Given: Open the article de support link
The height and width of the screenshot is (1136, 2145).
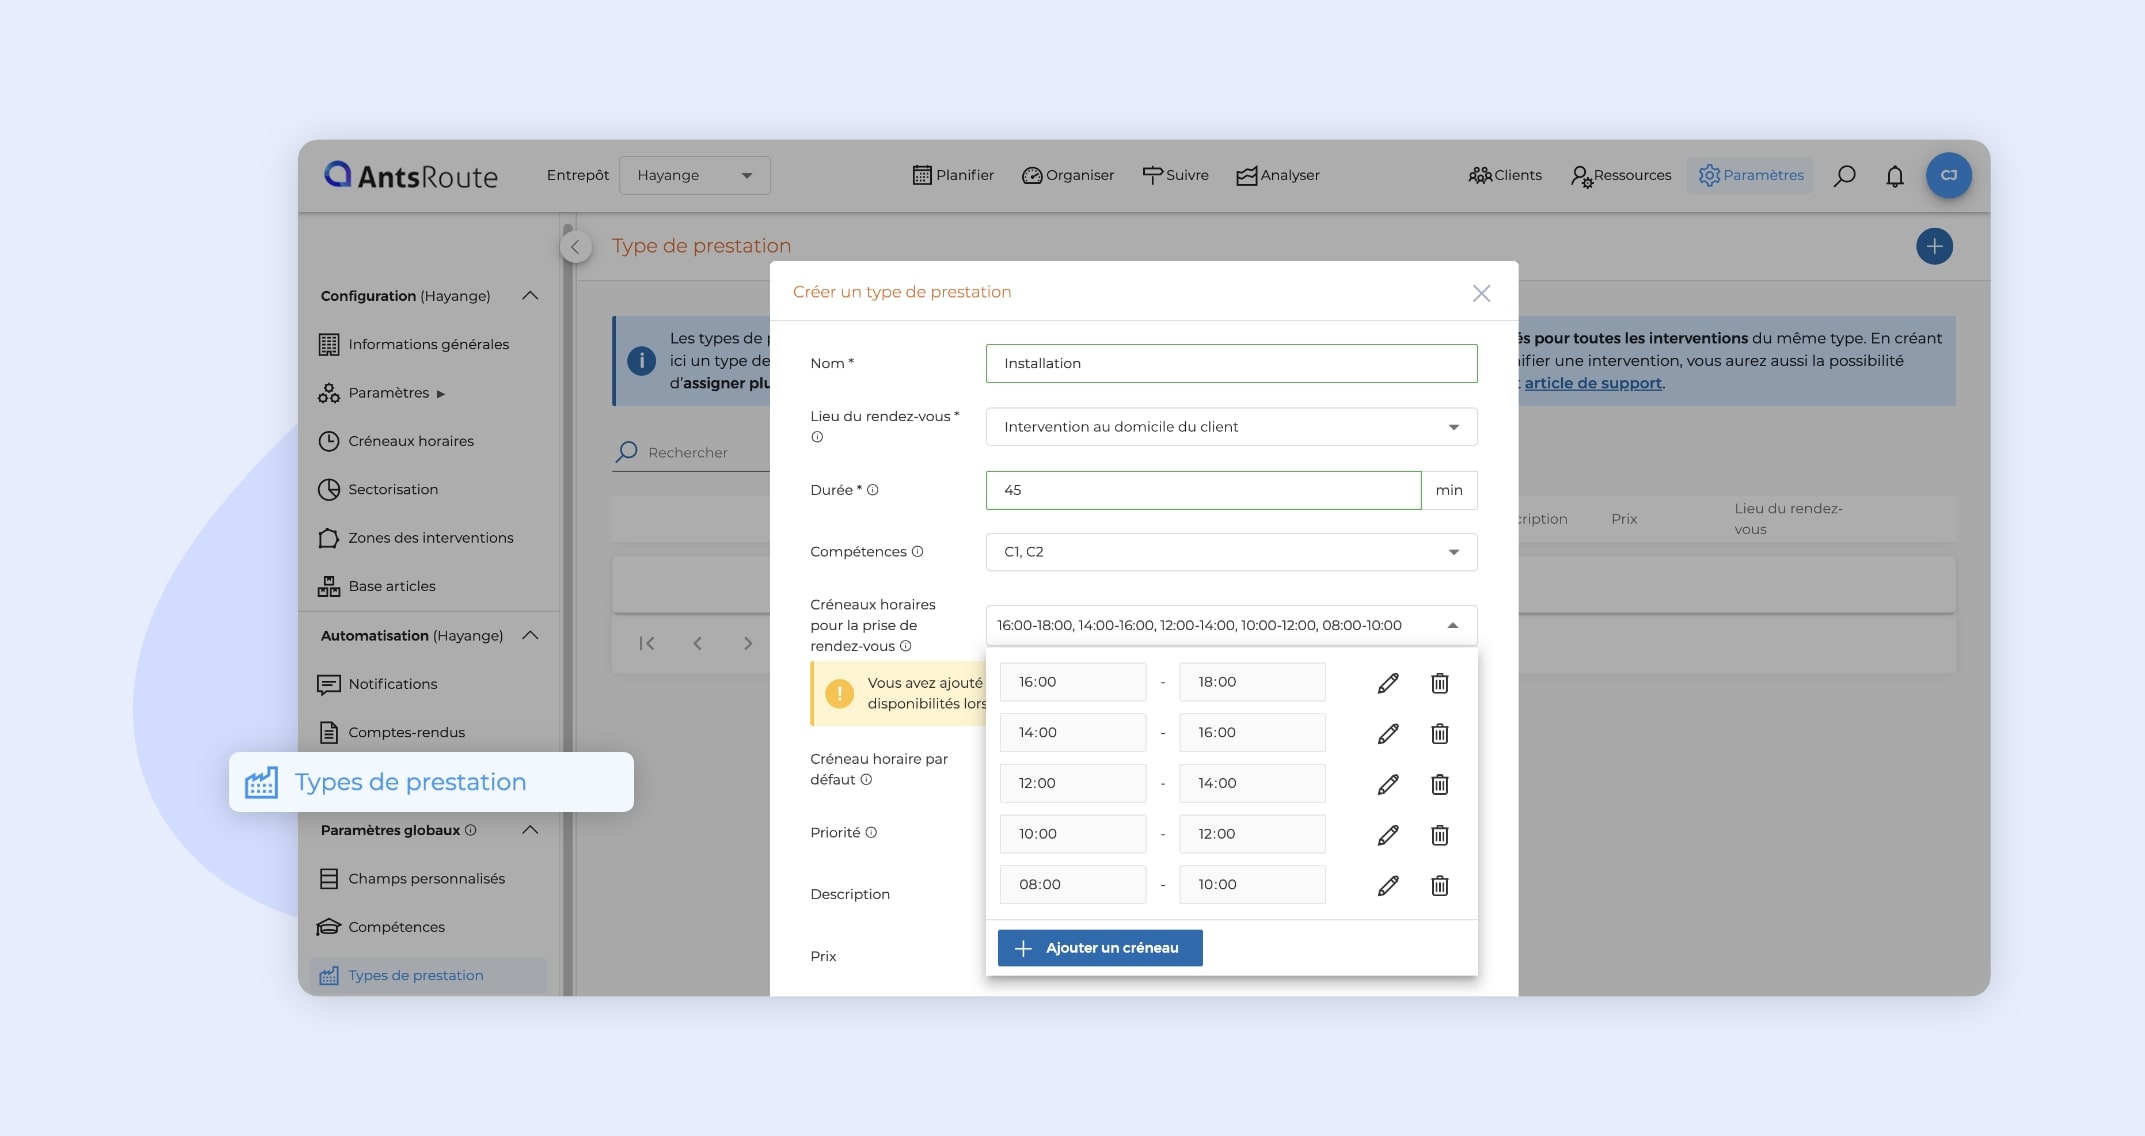Looking at the screenshot, I should [x=1592, y=383].
